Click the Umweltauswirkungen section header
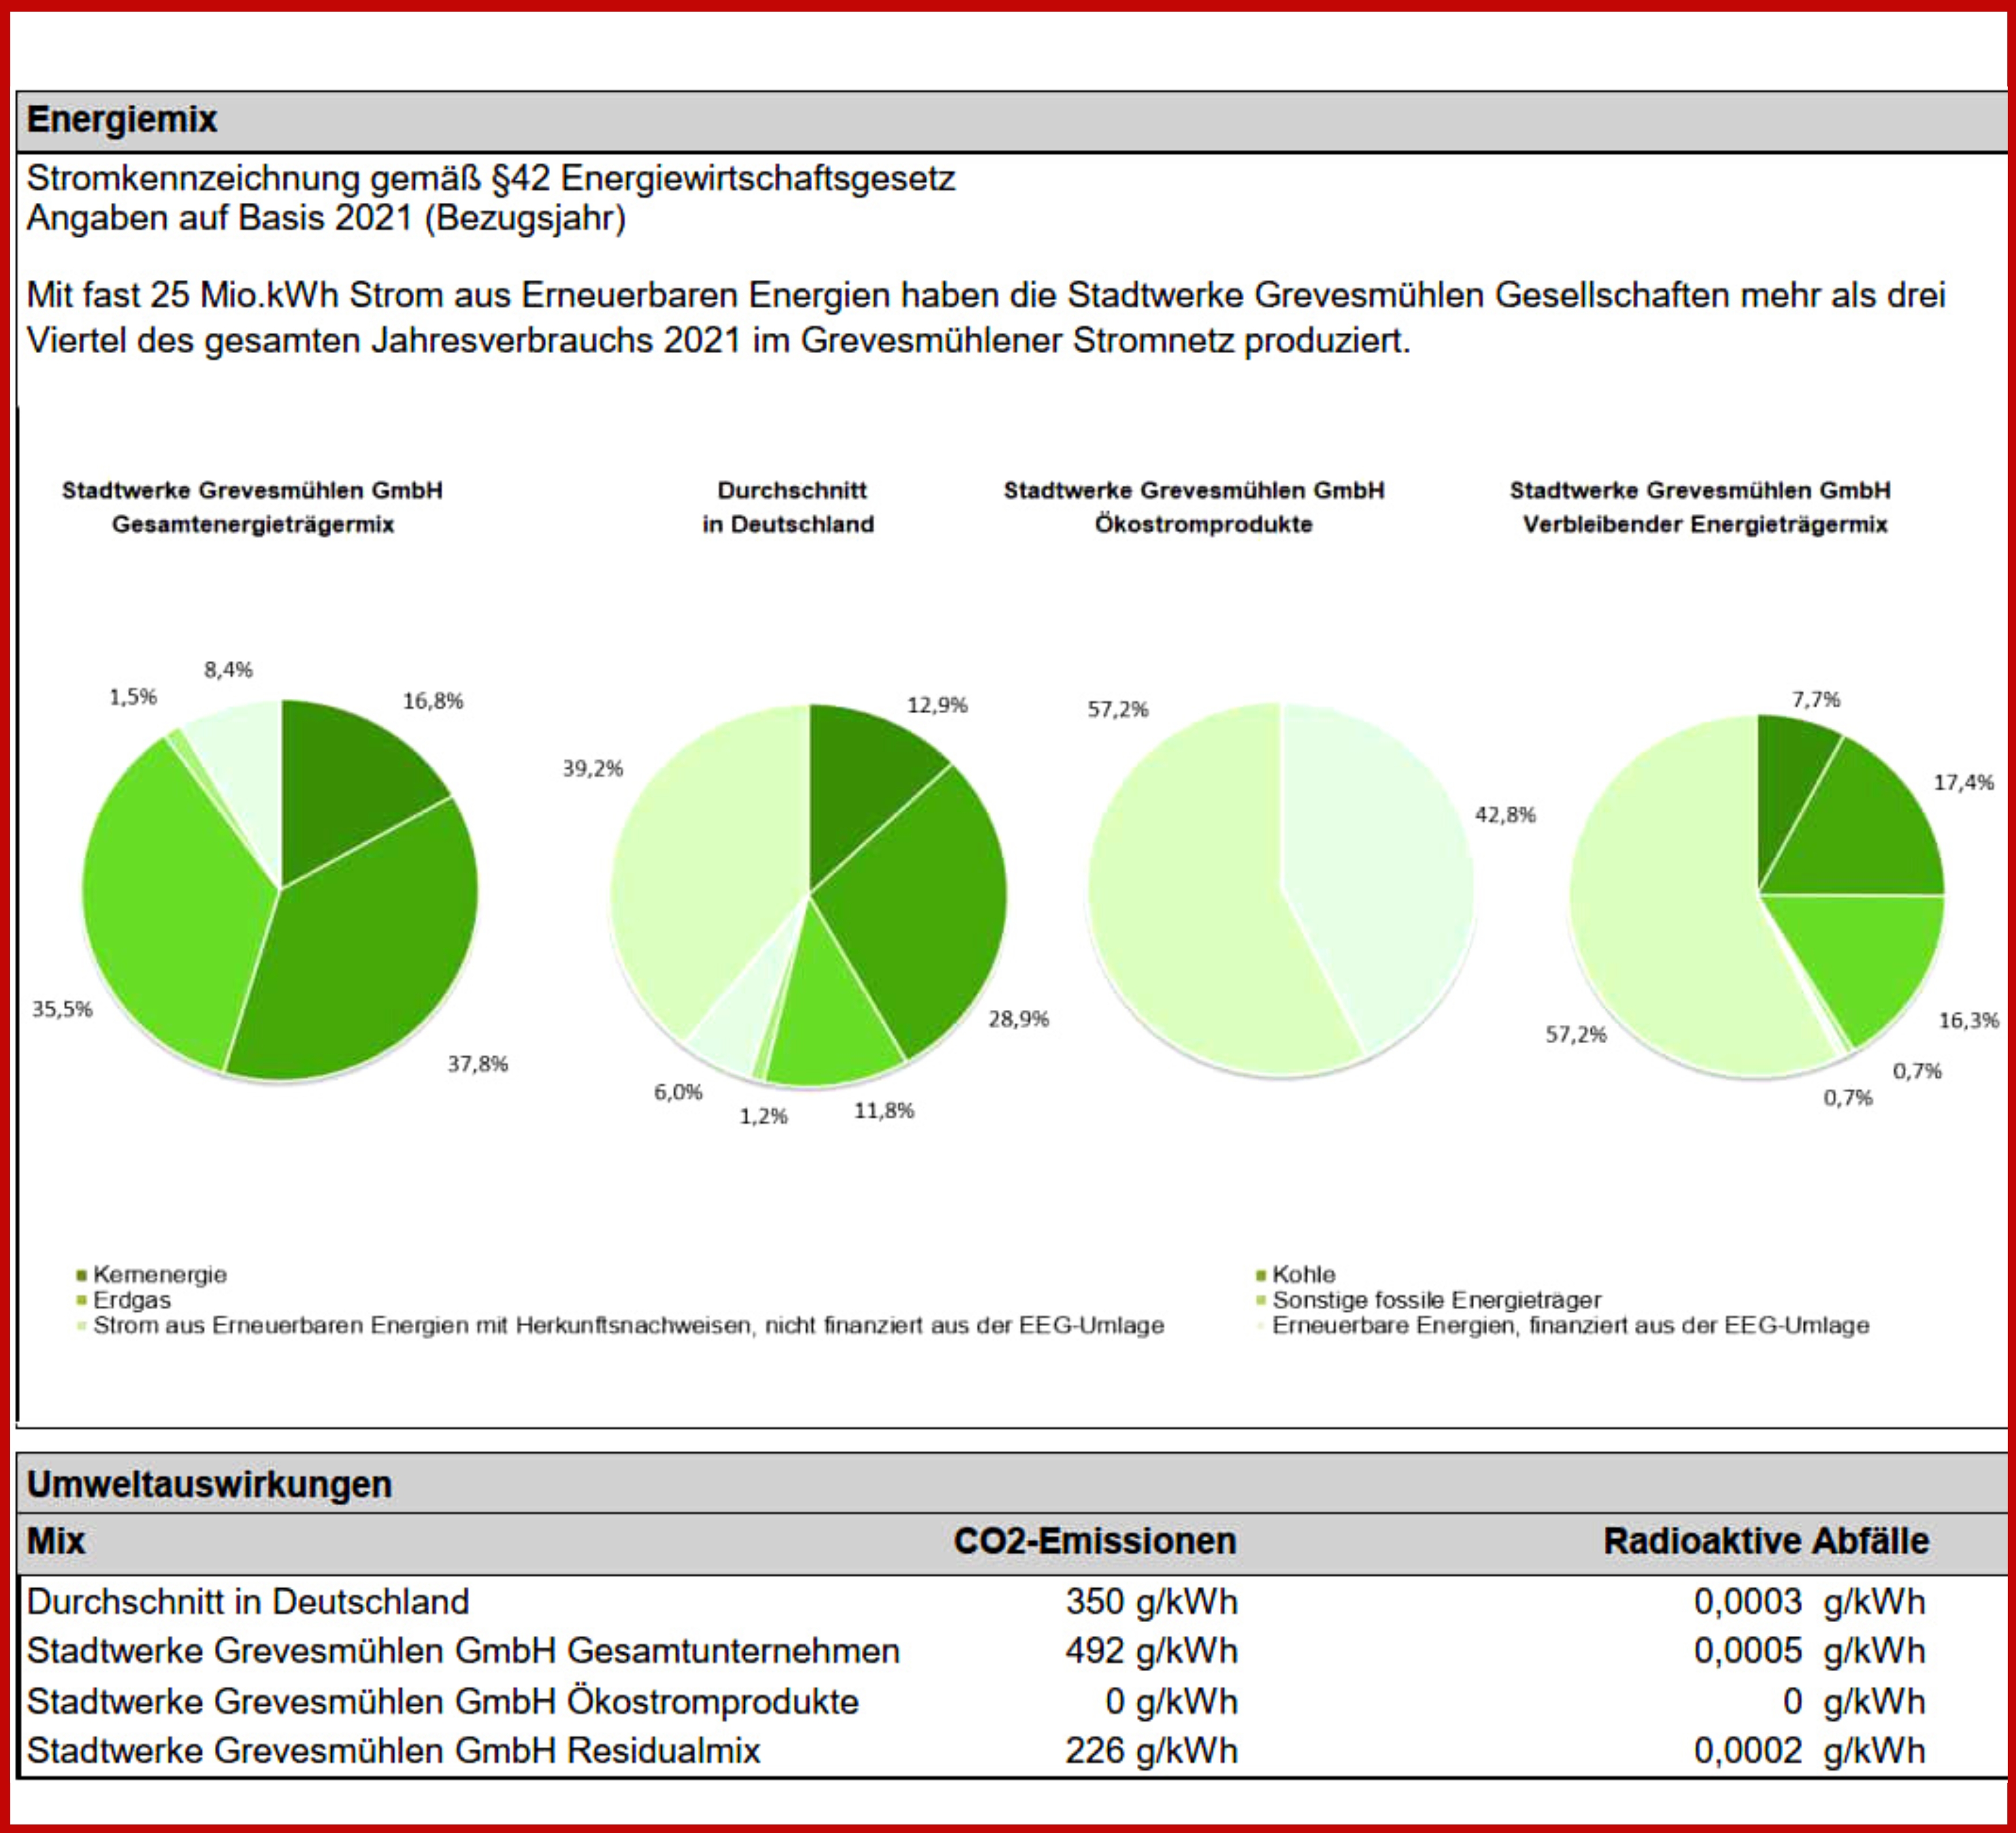 point(209,1484)
